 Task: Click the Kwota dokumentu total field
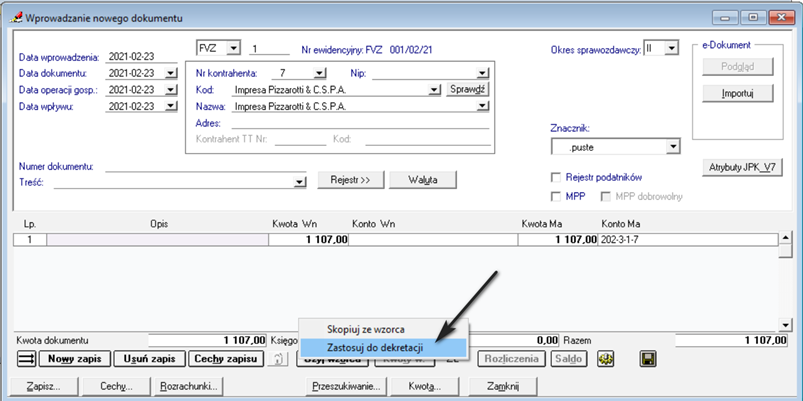click(x=207, y=340)
